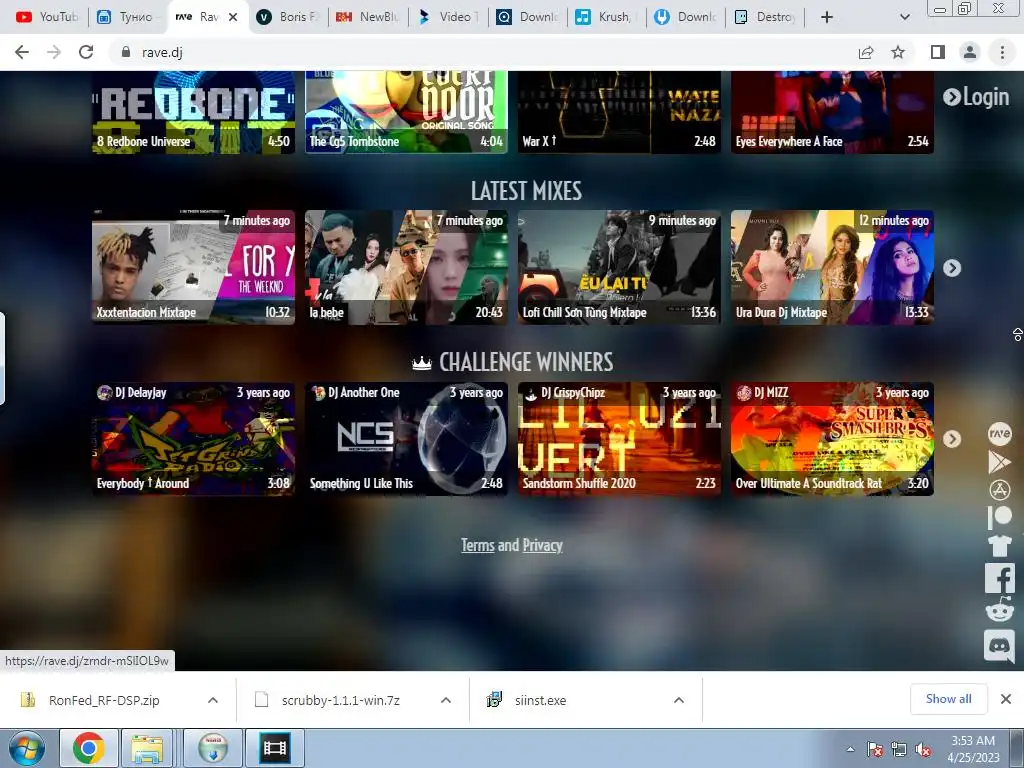Switch to the Video tab

(x=448, y=17)
